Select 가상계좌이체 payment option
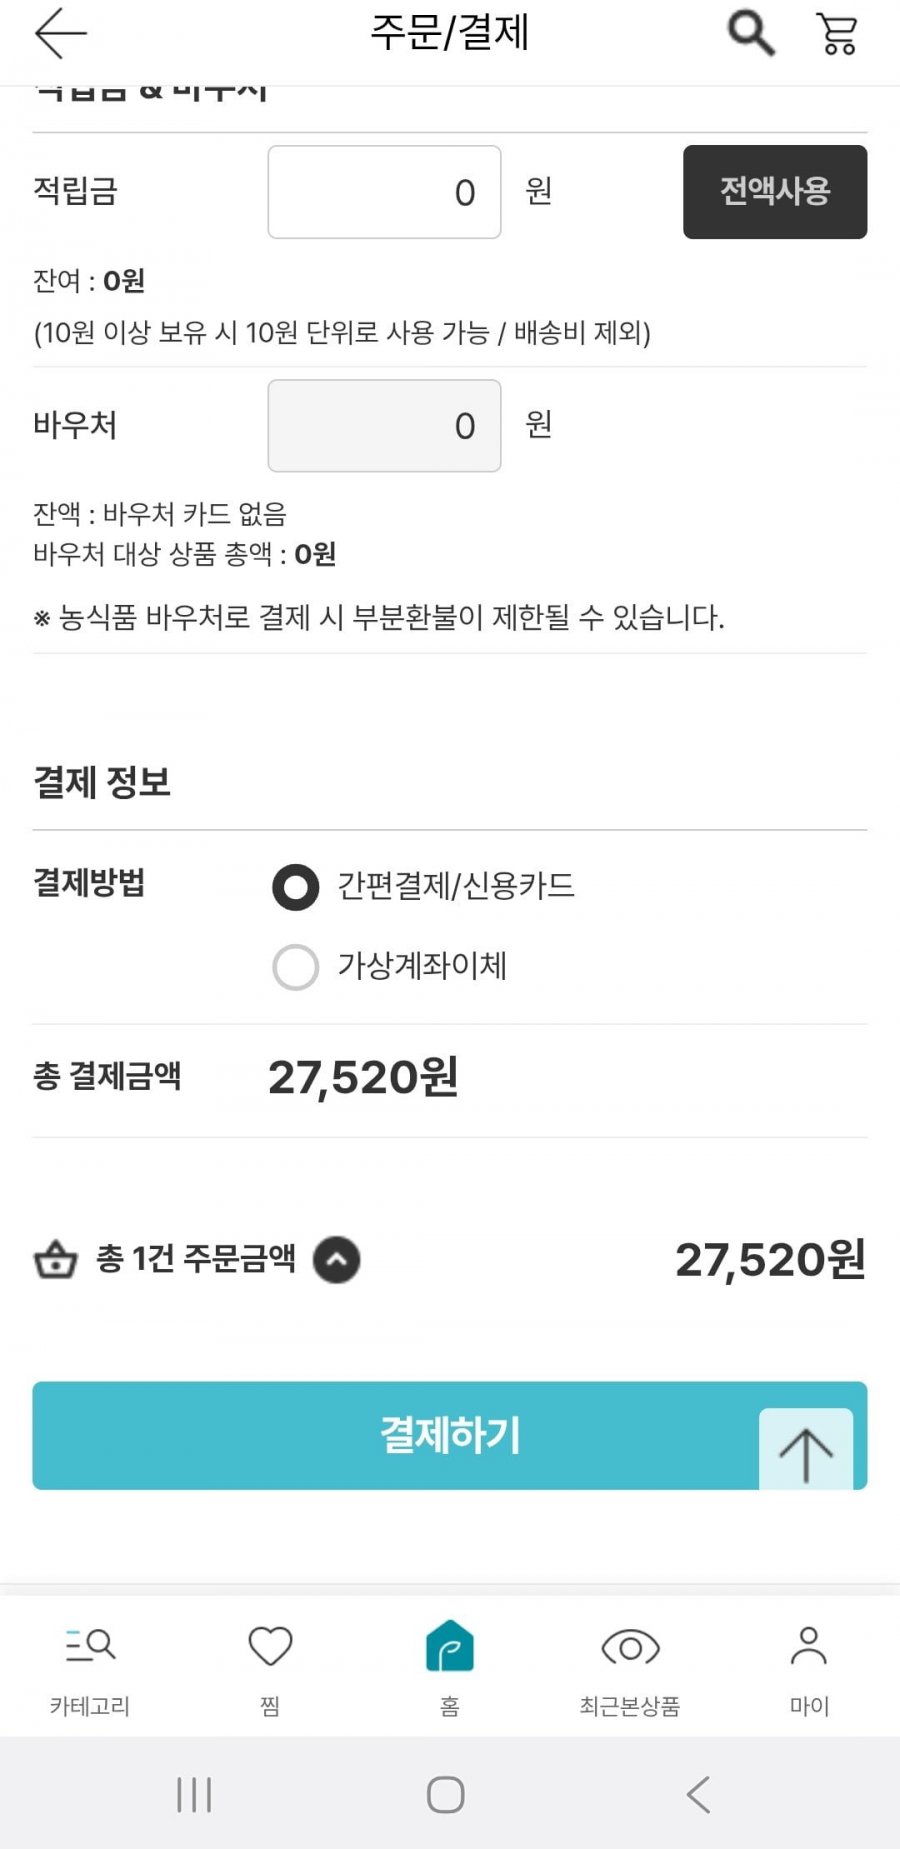The width and height of the screenshot is (900, 1849). click(x=296, y=967)
